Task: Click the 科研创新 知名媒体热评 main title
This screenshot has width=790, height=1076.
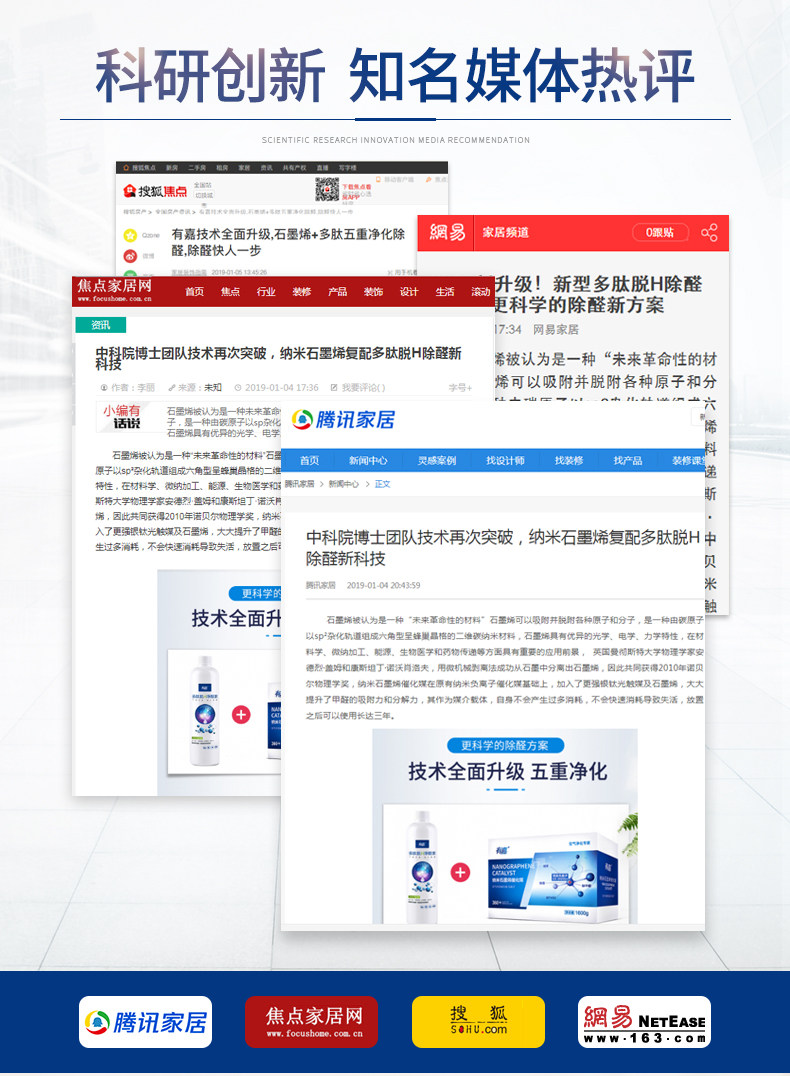Action: click(x=395, y=75)
